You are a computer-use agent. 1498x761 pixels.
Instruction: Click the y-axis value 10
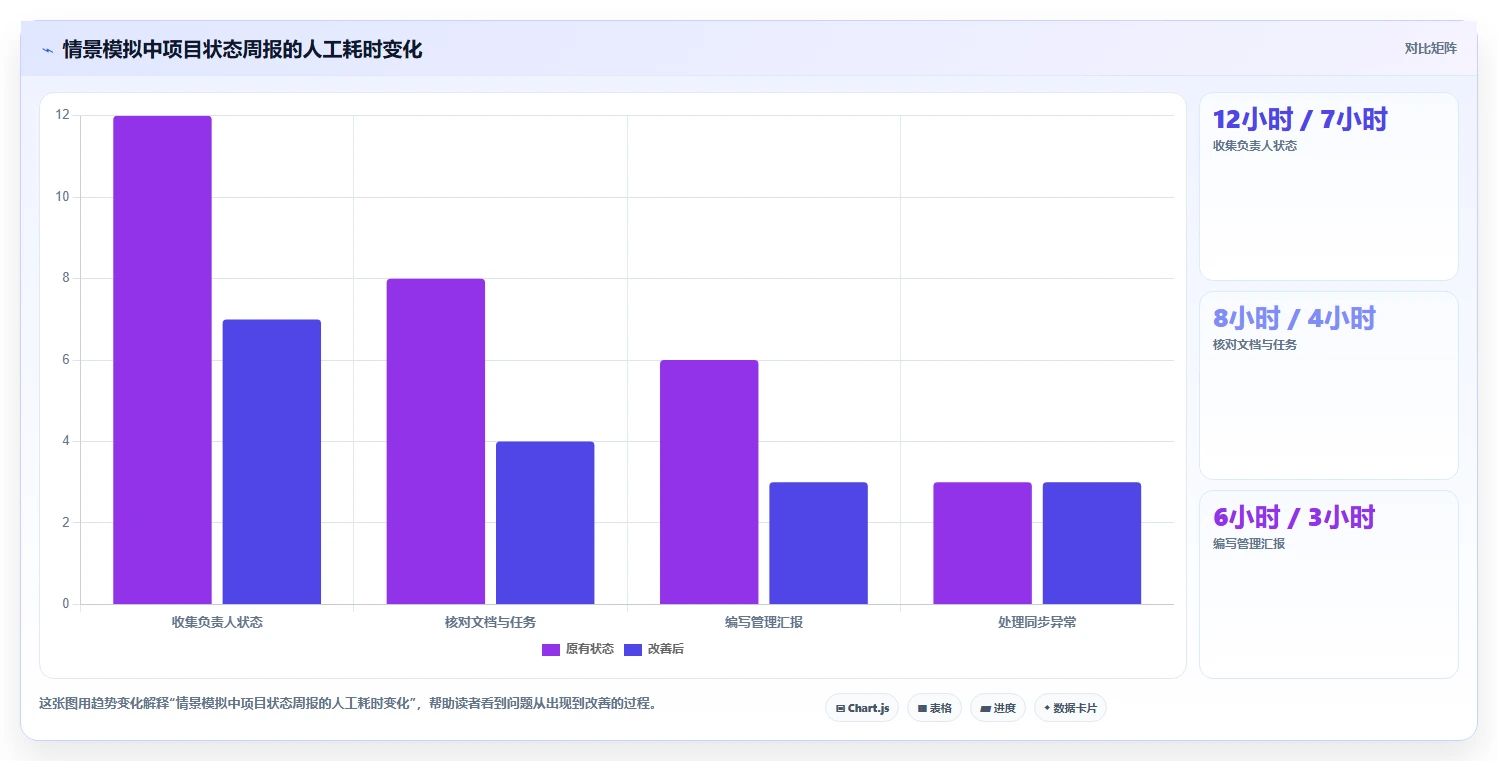coord(63,197)
